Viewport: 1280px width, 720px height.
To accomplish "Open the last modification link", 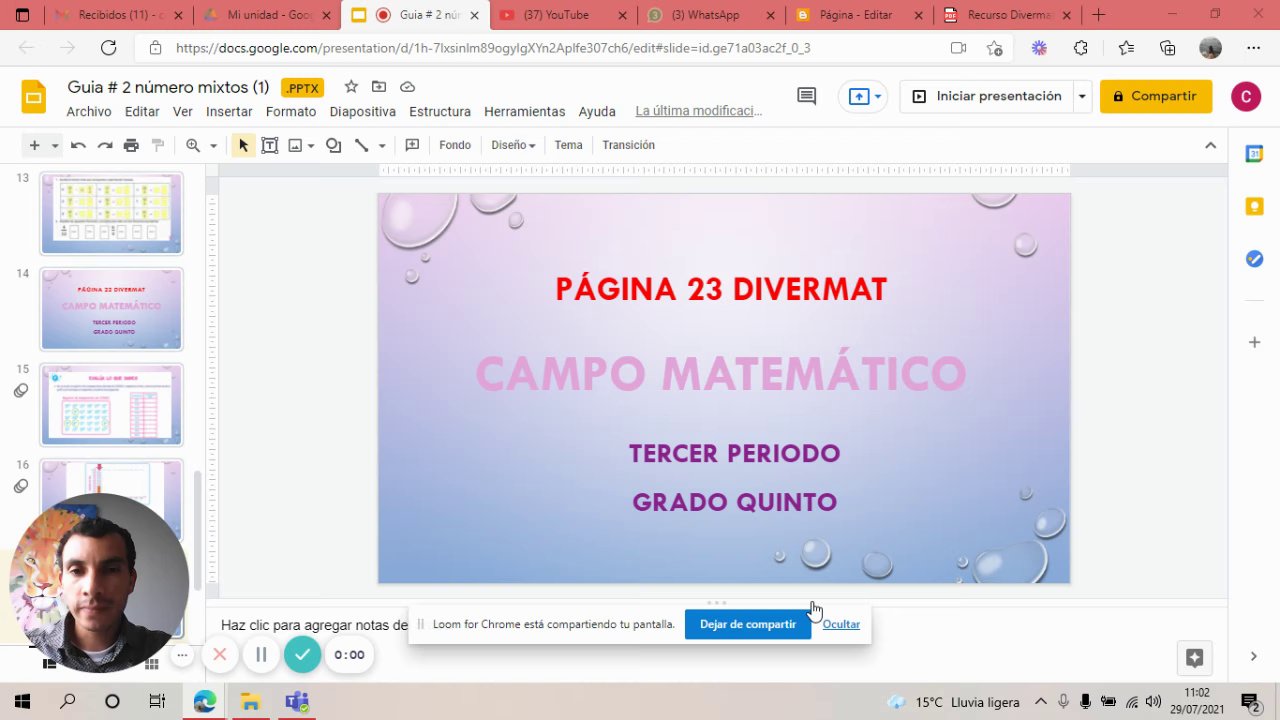I will [699, 112].
